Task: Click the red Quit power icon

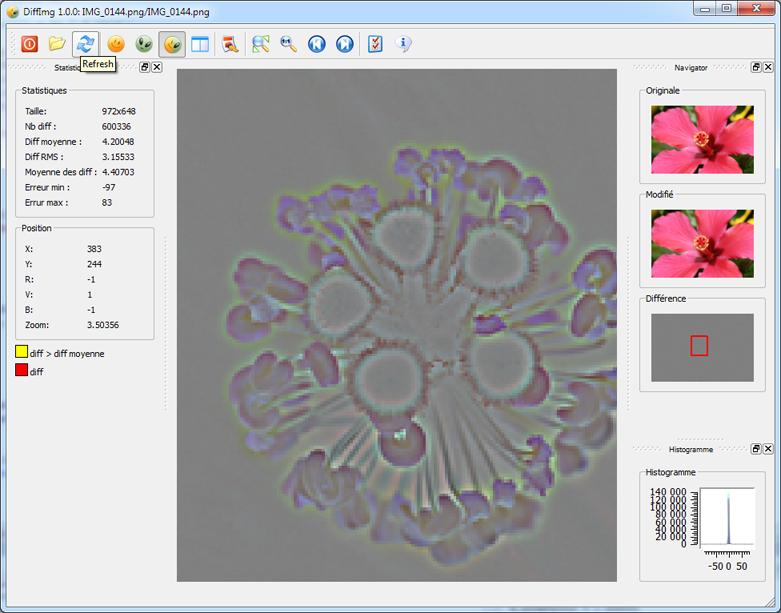Action: click(29, 44)
